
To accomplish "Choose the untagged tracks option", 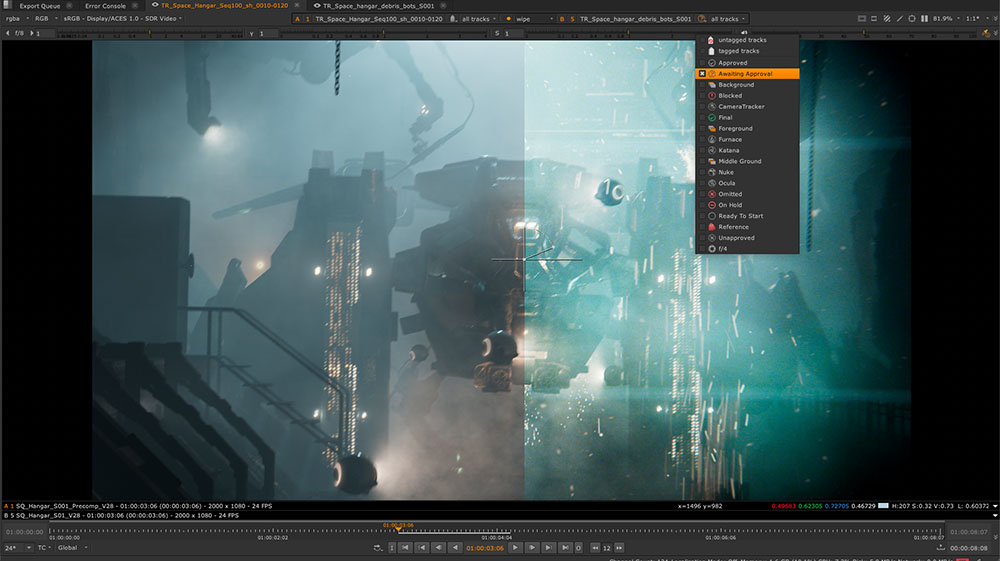I will 742,40.
